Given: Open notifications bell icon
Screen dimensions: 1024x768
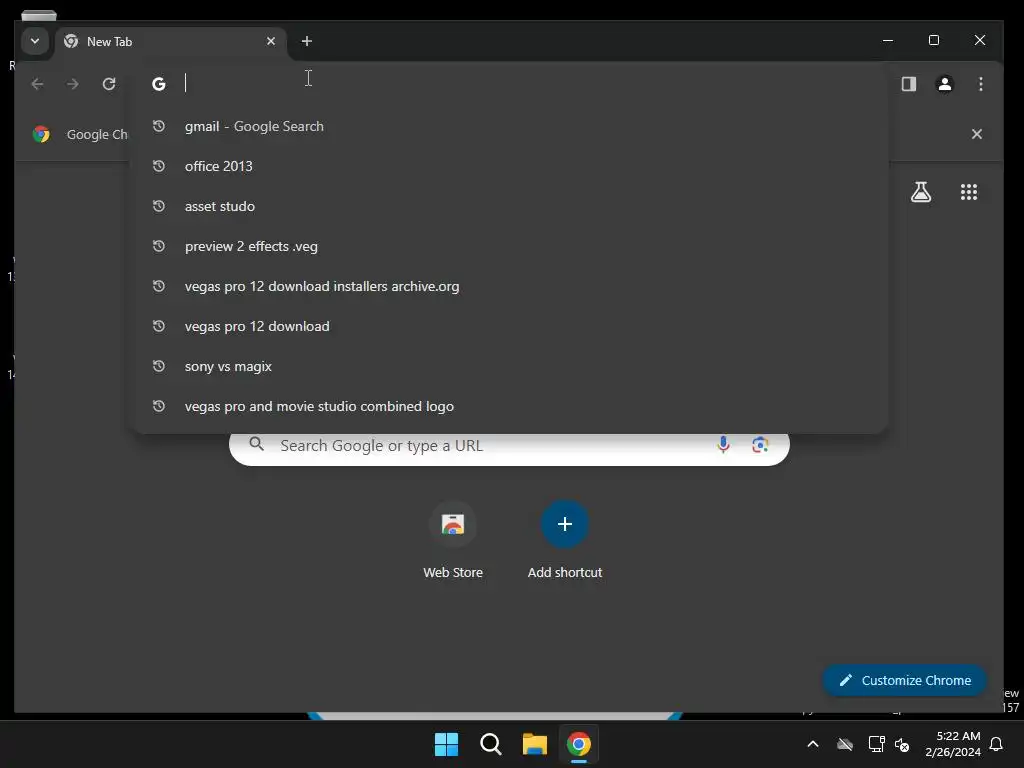Looking at the screenshot, I should (997, 744).
